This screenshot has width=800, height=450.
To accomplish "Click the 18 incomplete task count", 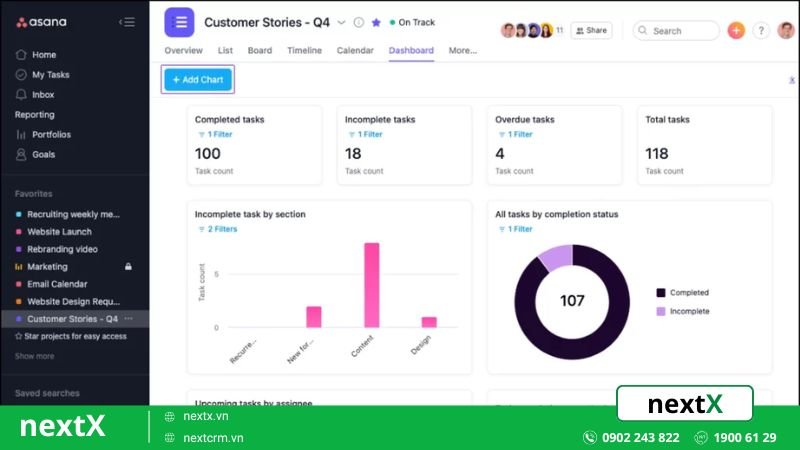I will tap(353, 154).
